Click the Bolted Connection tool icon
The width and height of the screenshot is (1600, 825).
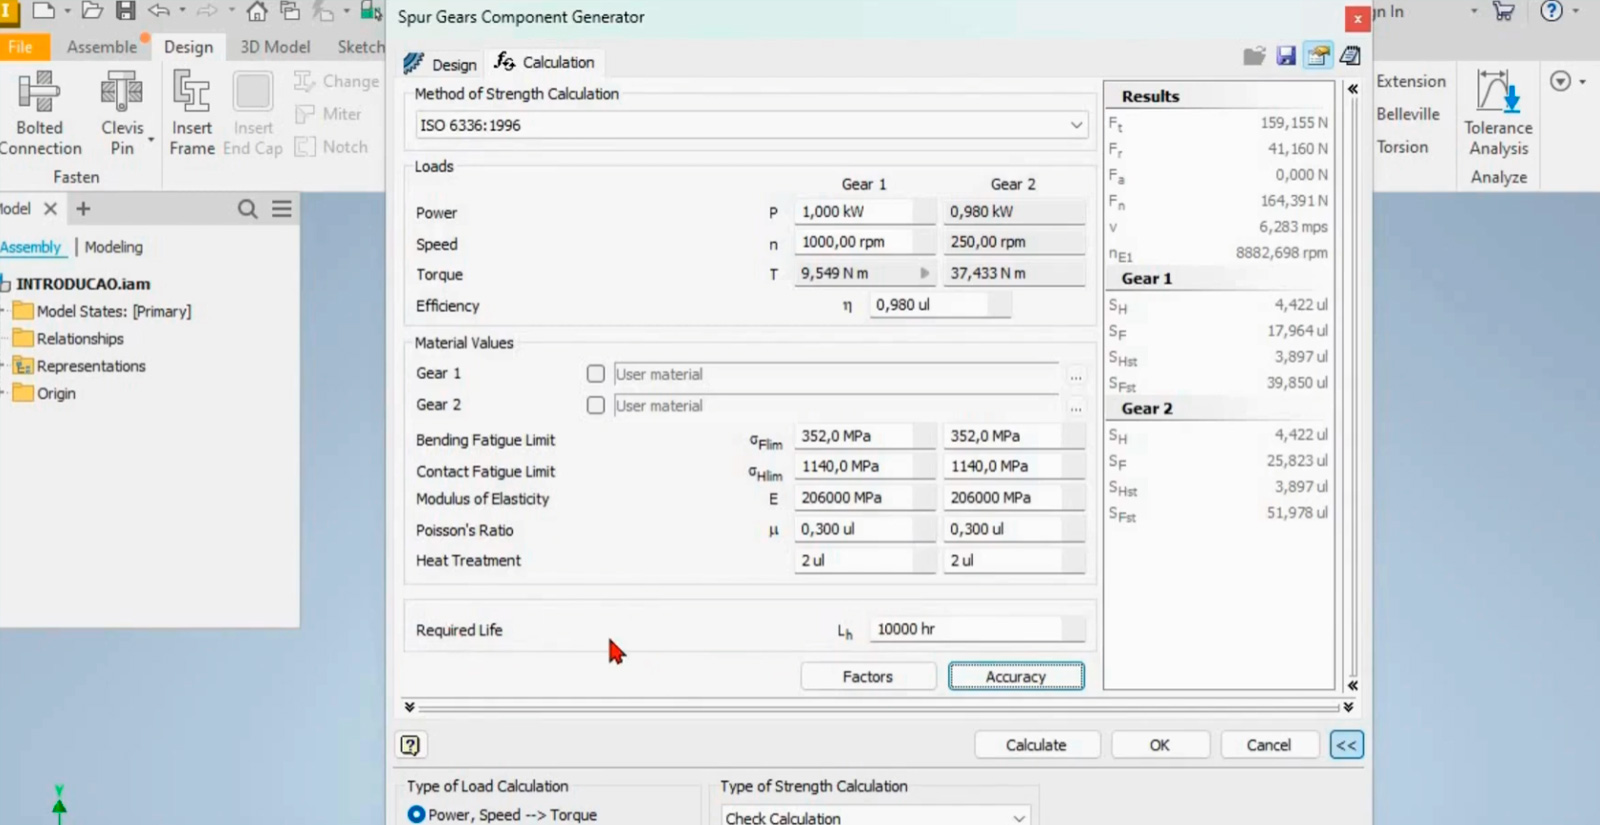click(x=40, y=93)
